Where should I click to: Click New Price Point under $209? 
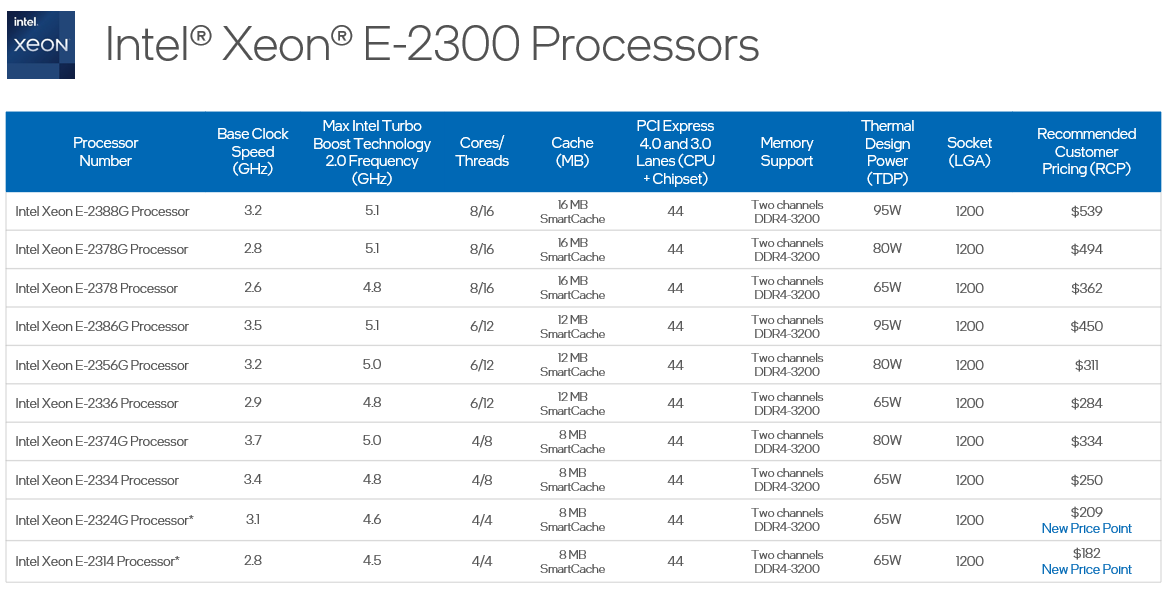coord(1086,528)
